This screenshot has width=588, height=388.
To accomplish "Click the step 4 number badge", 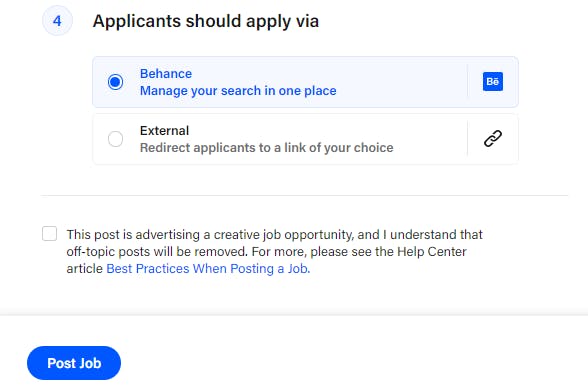I will click(x=57, y=21).
